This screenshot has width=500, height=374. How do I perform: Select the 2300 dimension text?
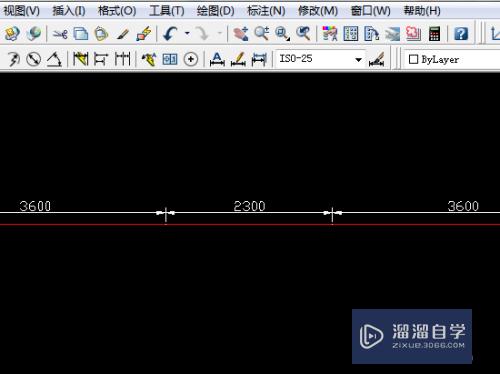pyautogui.click(x=249, y=206)
